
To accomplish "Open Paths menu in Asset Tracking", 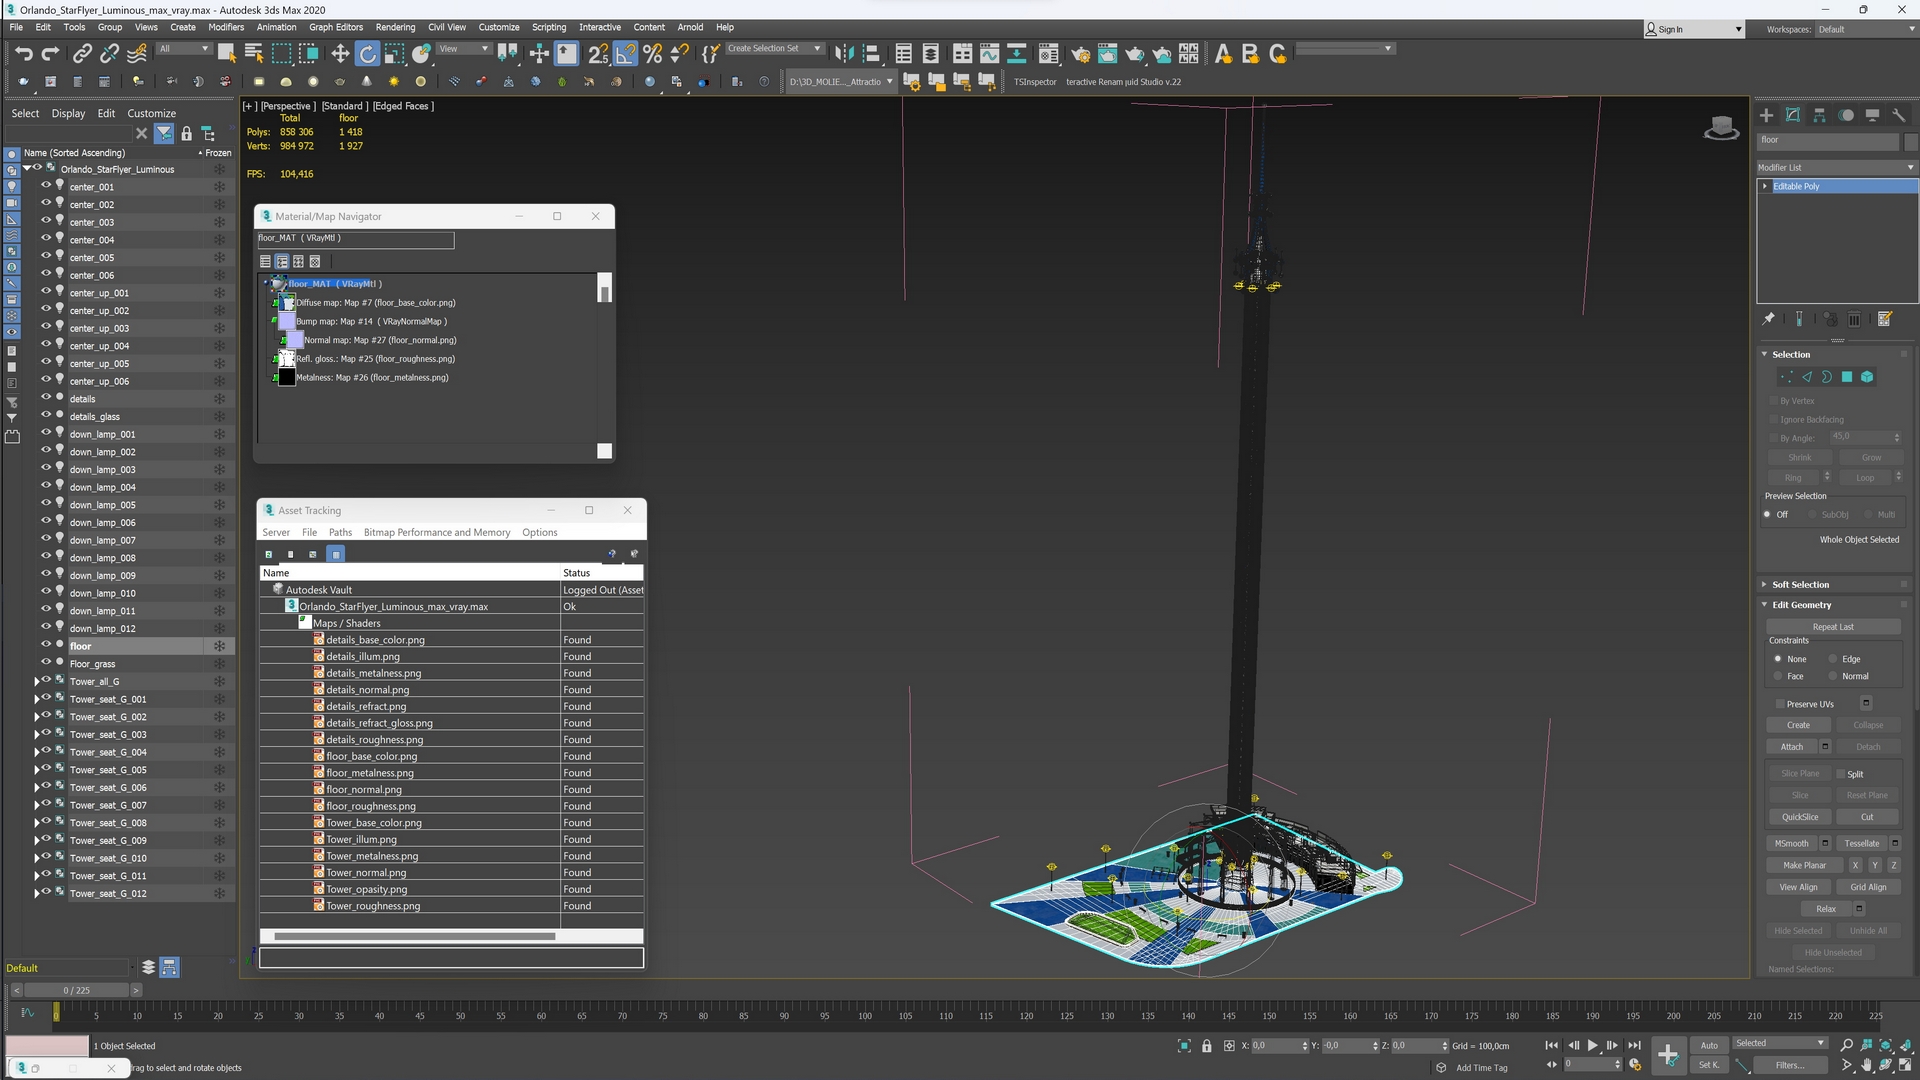I will point(340,532).
